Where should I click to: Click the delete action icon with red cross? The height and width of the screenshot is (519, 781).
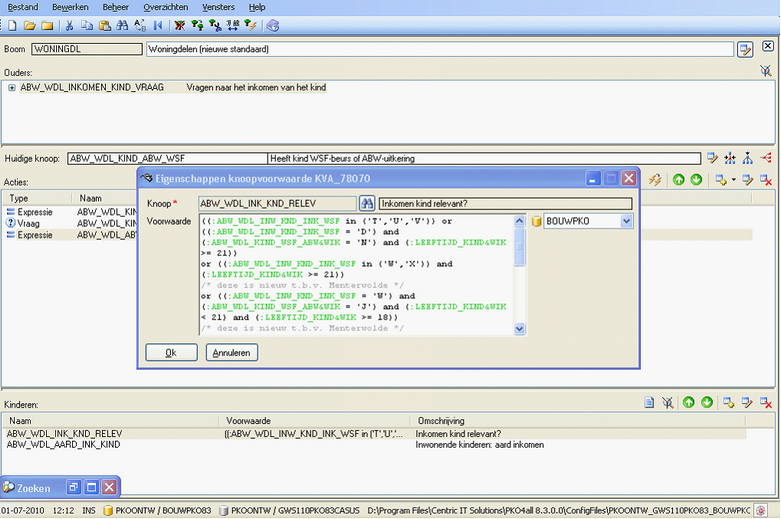(x=766, y=180)
